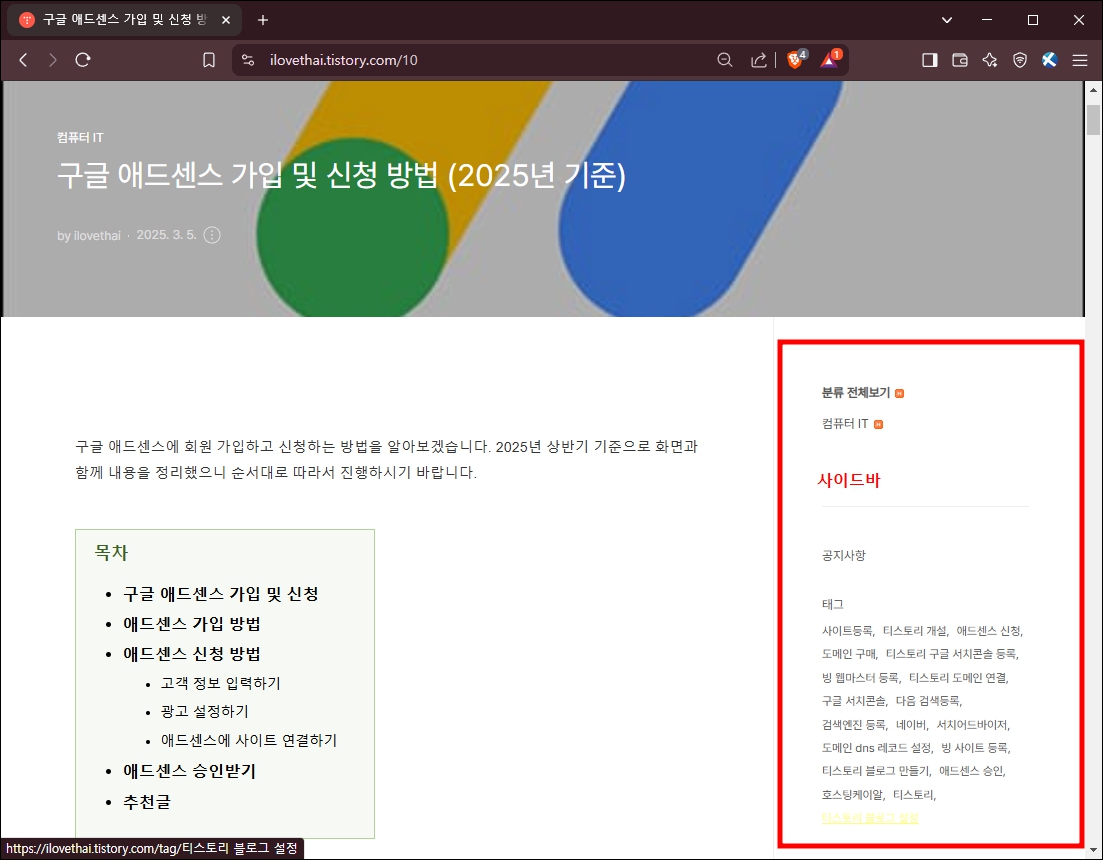Open the 네이버 tag
The width and height of the screenshot is (1103, 860).
coord(910,725)
